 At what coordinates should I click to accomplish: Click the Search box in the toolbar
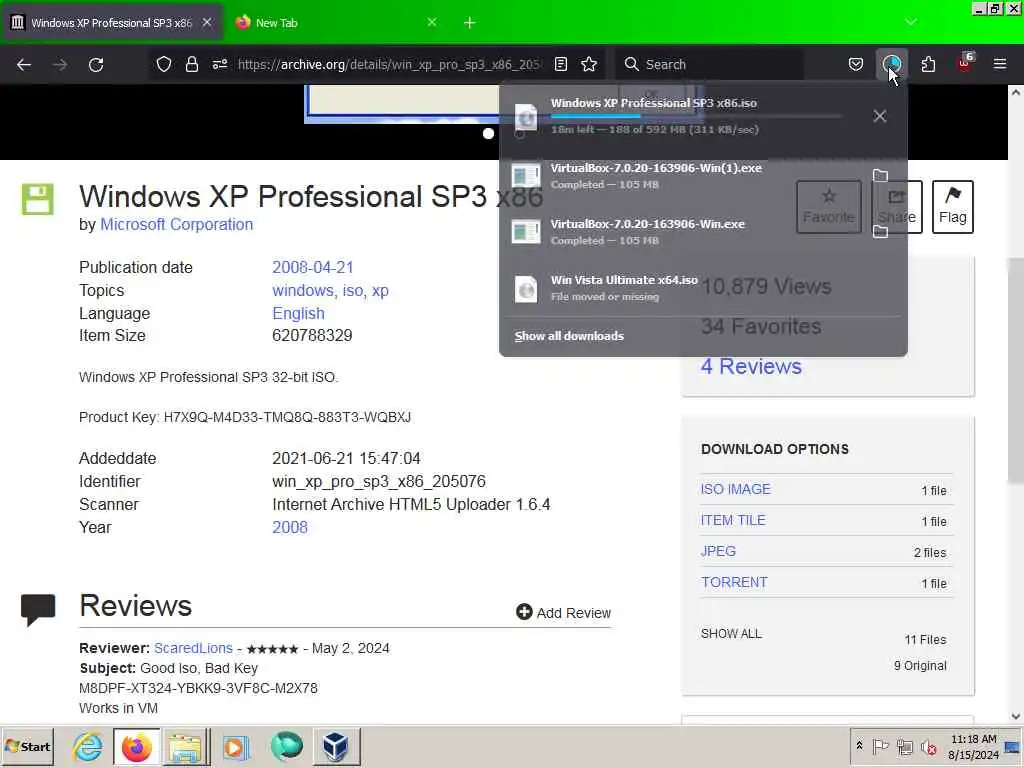(x=709, y=64)
